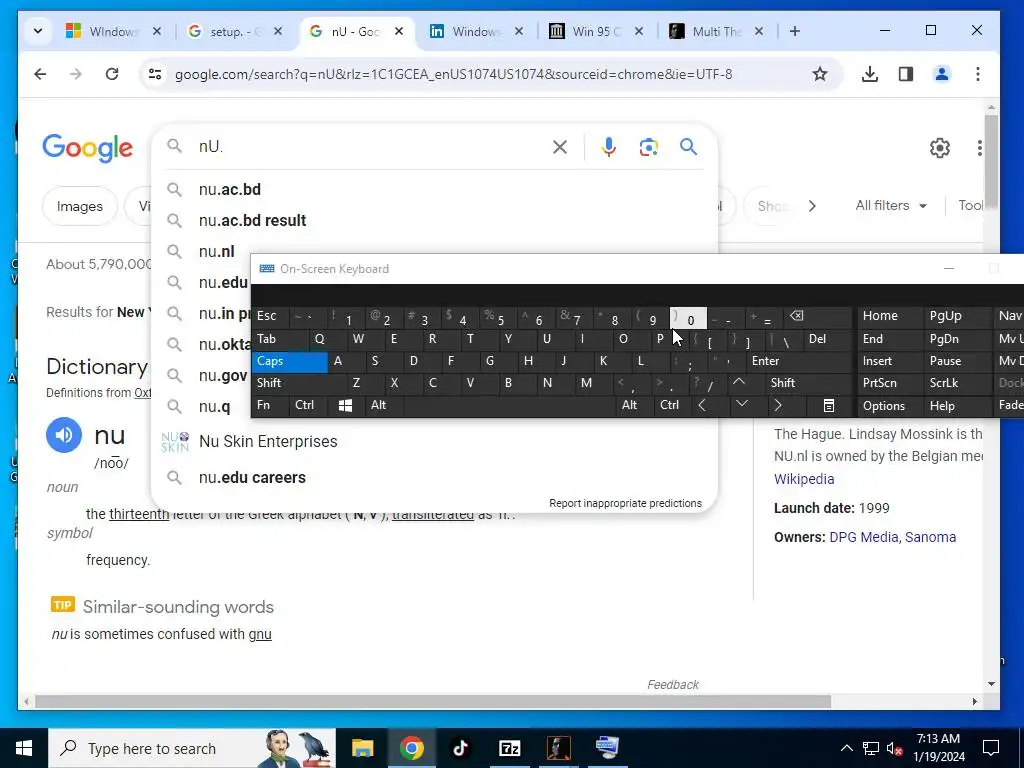The width and height of the screenshot is (1024, 768).
Task: Open Chrome profile avatar
Action: [942, 74]
